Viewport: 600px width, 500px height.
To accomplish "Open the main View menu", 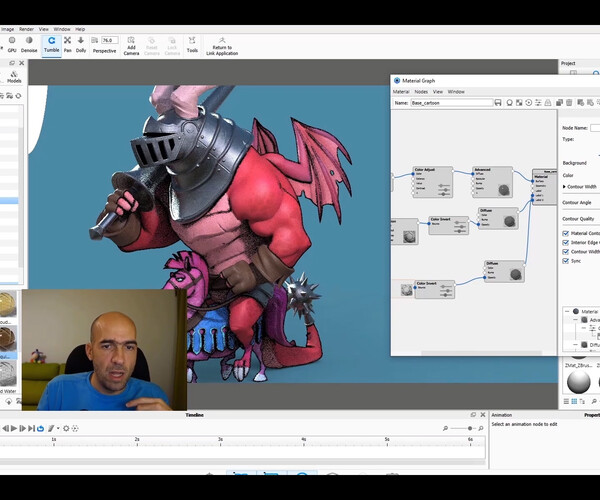I will pos(44,29).
